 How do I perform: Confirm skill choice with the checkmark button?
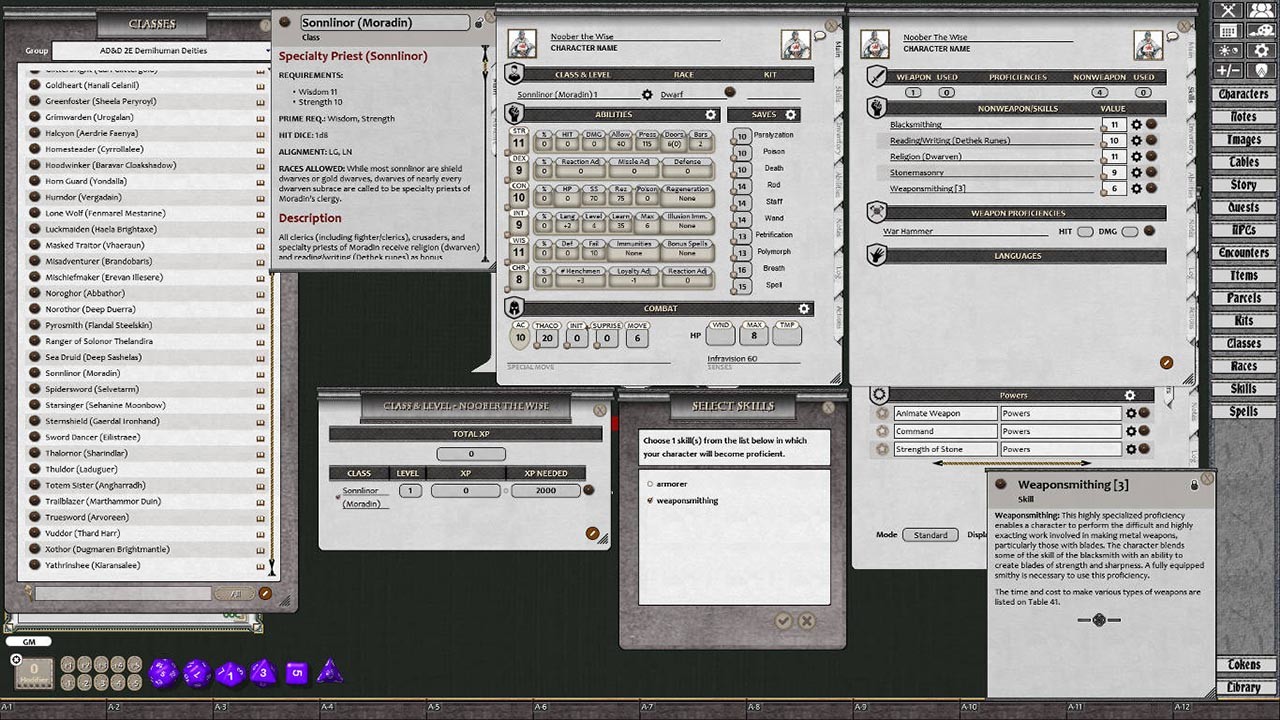coord(784,620)
